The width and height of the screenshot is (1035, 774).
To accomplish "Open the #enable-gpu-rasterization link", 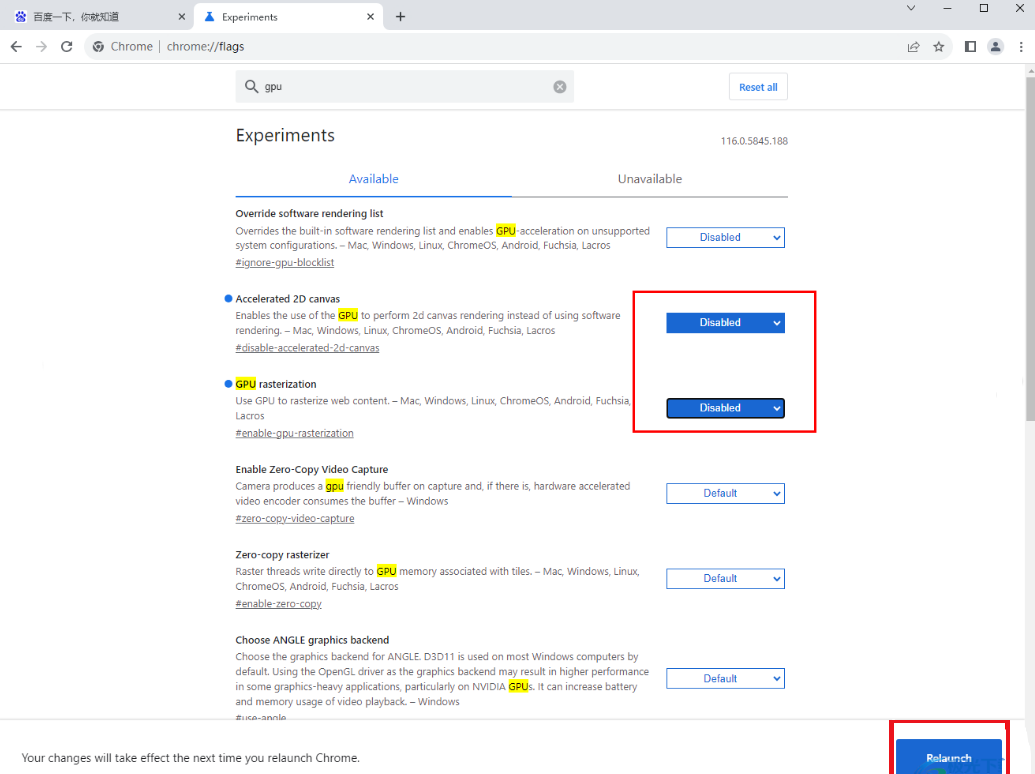I will point(294,433).
